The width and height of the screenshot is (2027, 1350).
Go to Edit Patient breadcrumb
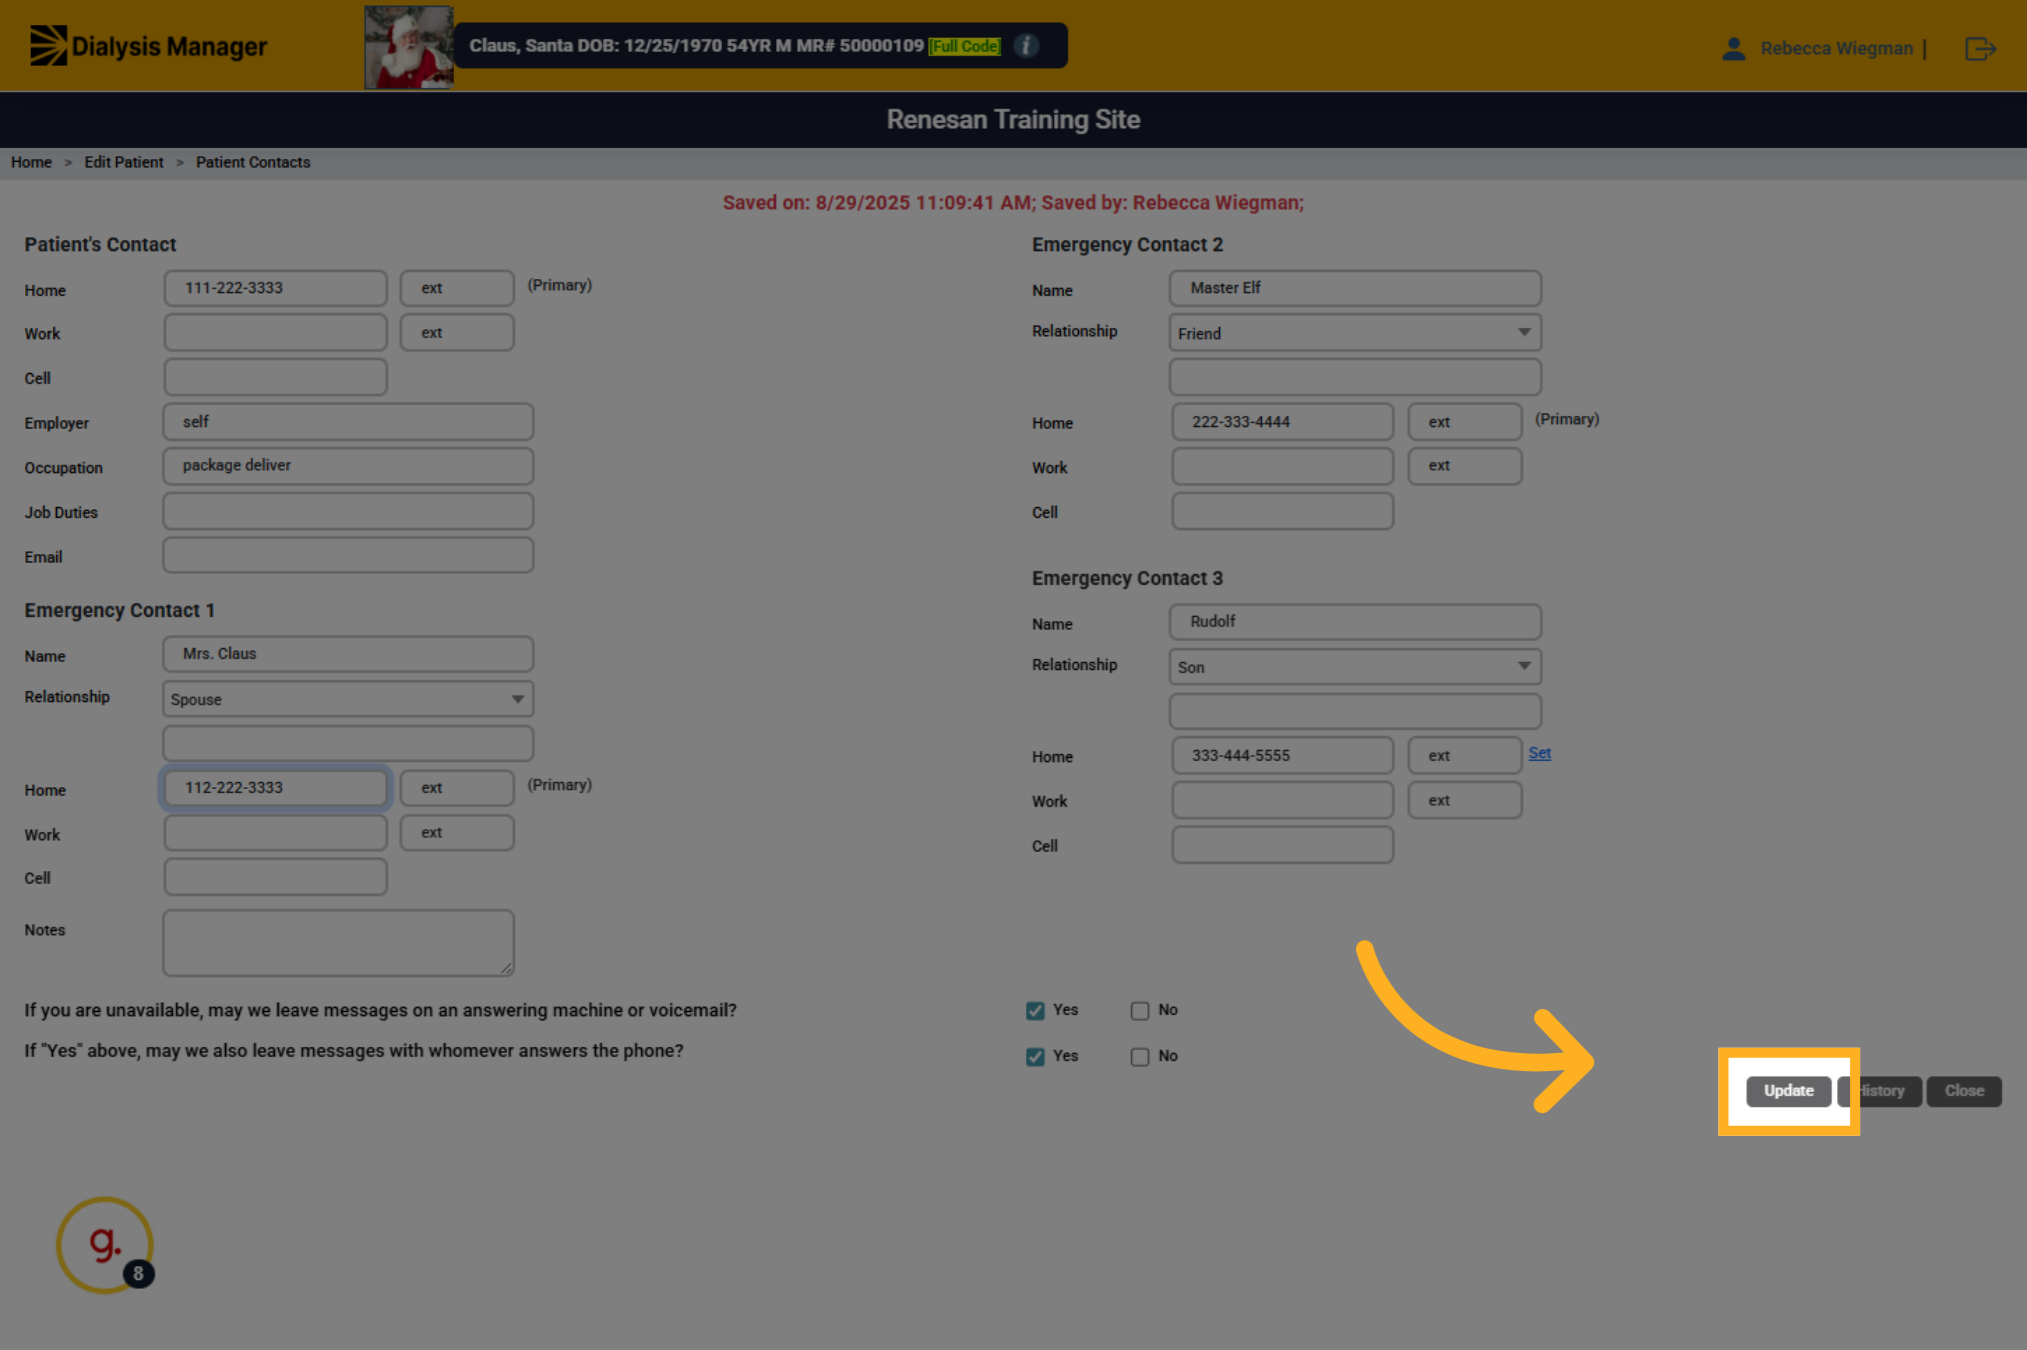124,162
